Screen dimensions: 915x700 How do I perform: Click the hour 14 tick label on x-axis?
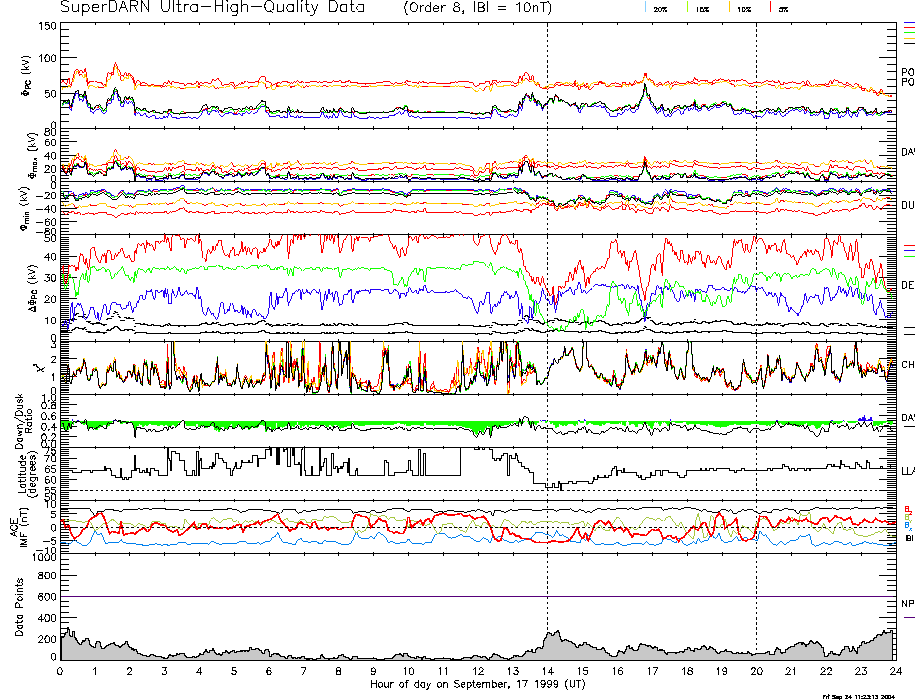(547, 671)
